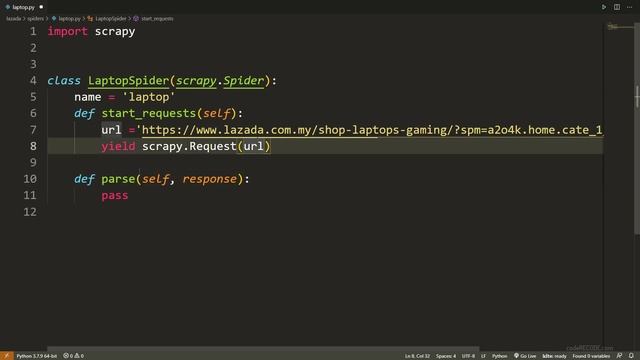This screenshot has width=640, height=360.
Task: Click the Python file icon on the tab
Action: [7, 7]
